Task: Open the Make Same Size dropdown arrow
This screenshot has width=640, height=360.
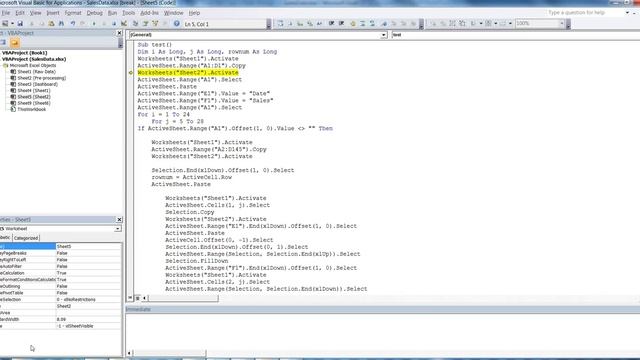Action: click(510, 24)
